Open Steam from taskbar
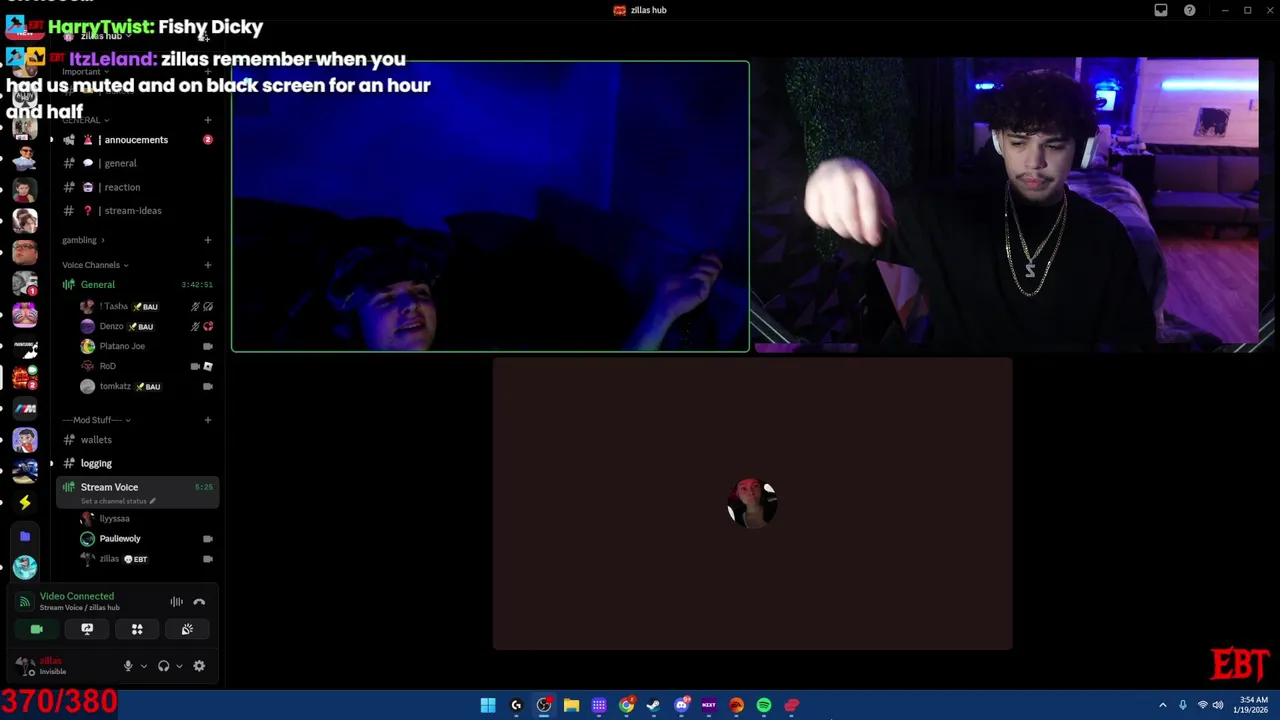The width and height of the screenshot is (1280, 720). 654,705
